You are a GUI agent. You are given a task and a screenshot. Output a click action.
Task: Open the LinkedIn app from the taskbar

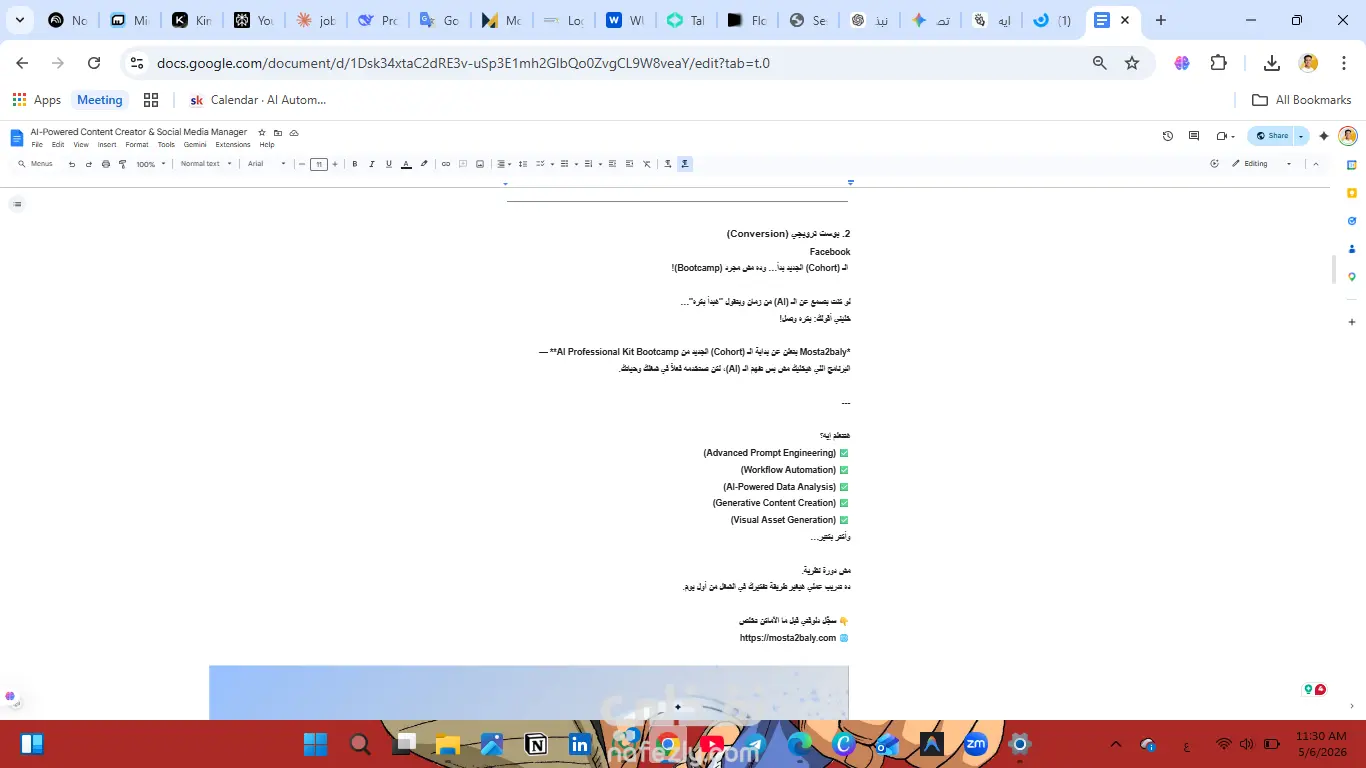pos(579,744)
